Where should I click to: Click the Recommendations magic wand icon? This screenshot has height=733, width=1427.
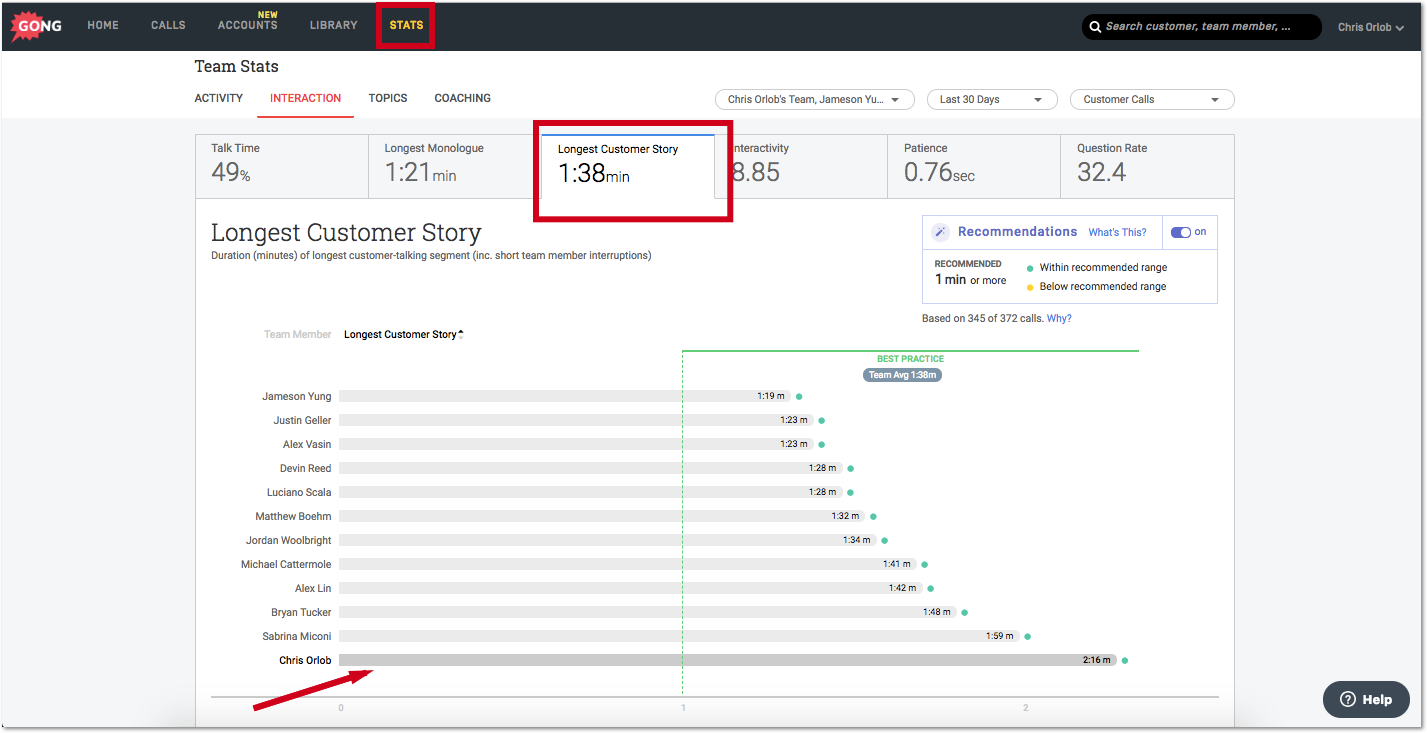pos(939,231)
